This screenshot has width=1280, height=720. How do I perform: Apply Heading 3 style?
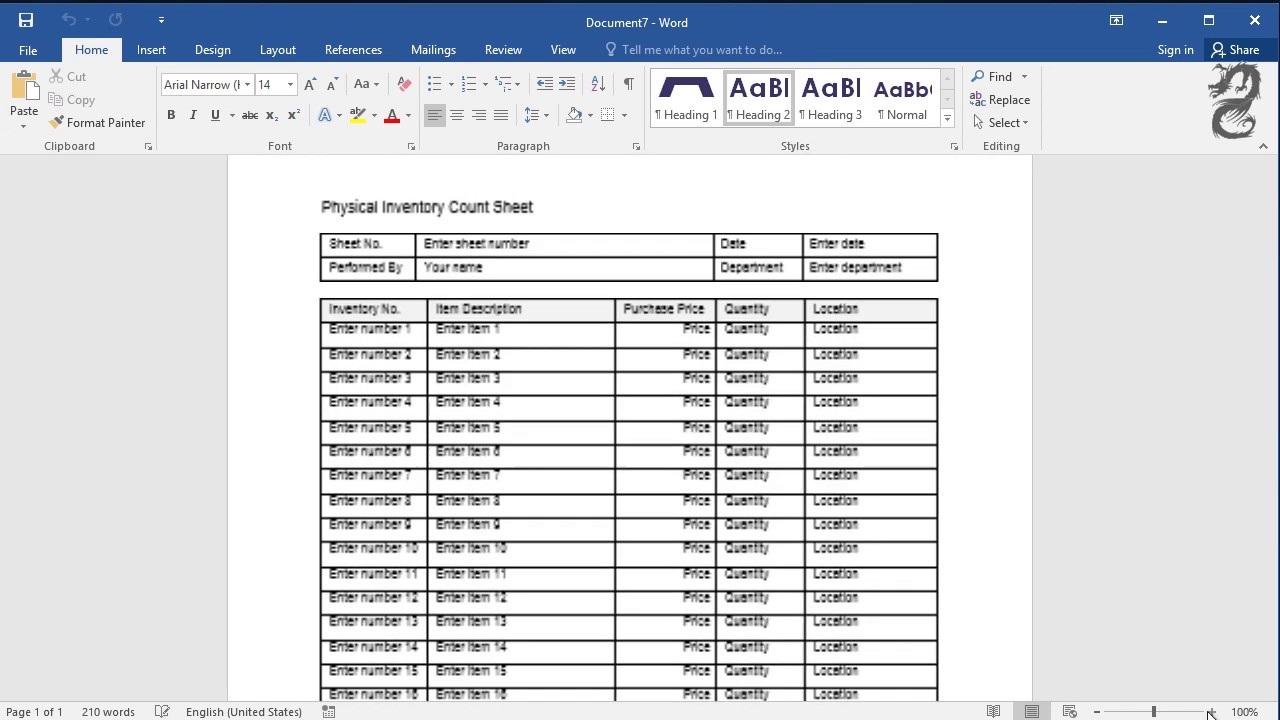(x=830, y=98)
